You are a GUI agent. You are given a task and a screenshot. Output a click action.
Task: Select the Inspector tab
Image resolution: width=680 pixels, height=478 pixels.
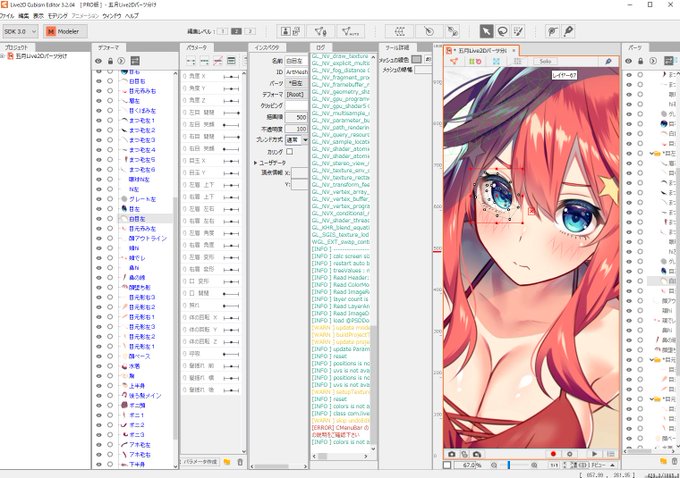click(267, 47)
